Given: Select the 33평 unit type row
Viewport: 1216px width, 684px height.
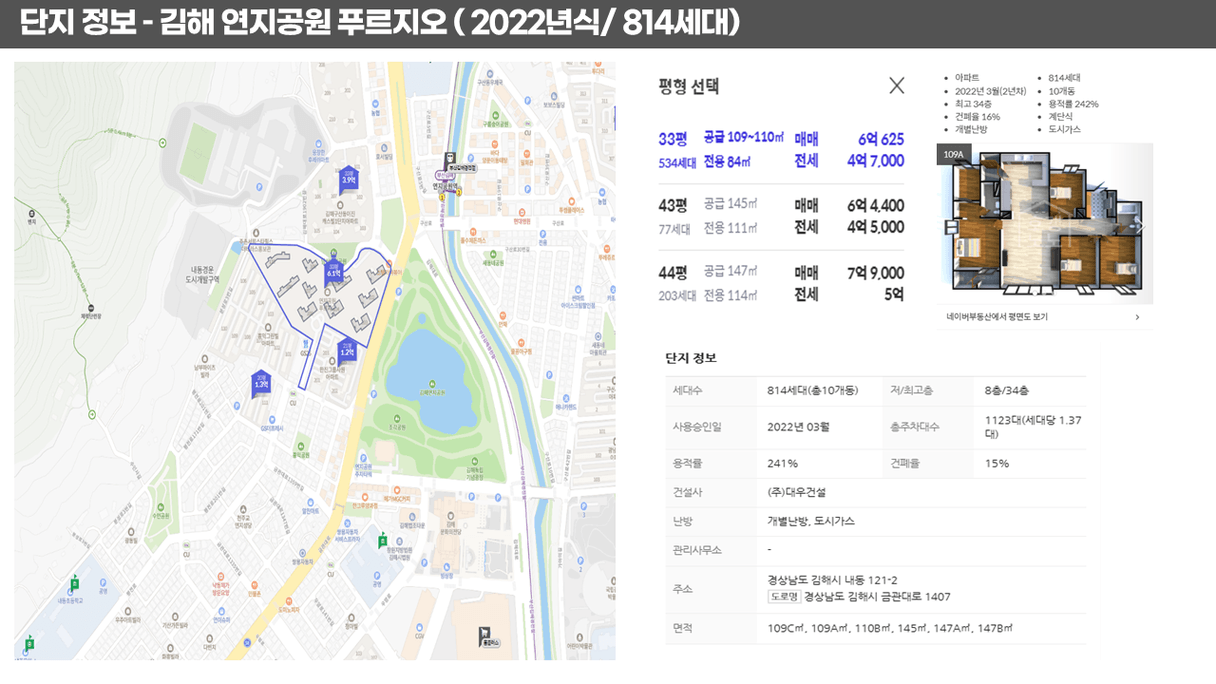Looking at the screenshot, I should pos(781,150).
